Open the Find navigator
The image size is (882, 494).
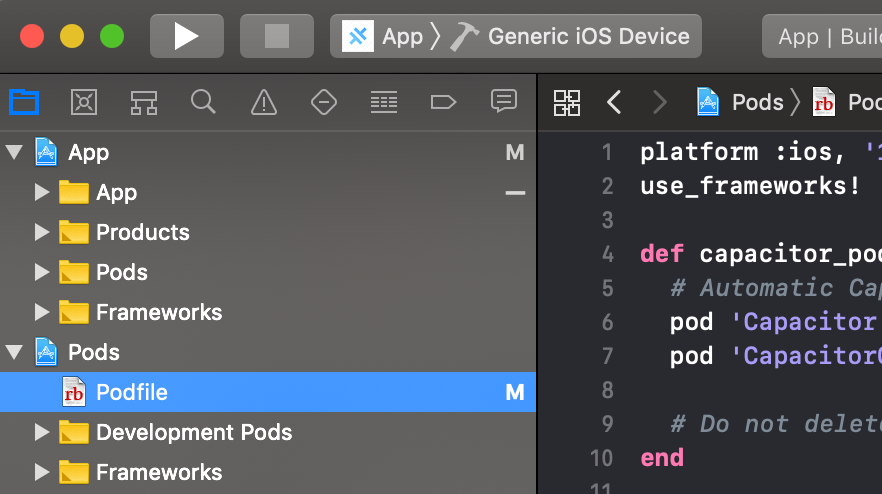(203, 101)
